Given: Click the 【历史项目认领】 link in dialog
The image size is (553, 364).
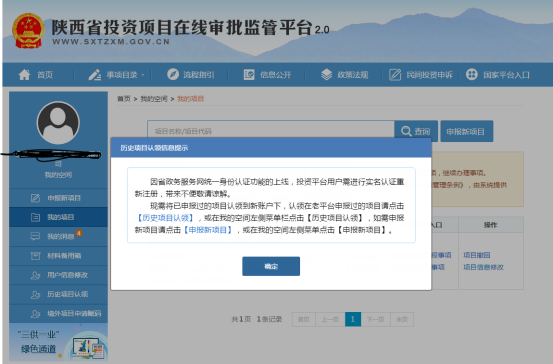Looking at the screenshot, I should point(165,218).
